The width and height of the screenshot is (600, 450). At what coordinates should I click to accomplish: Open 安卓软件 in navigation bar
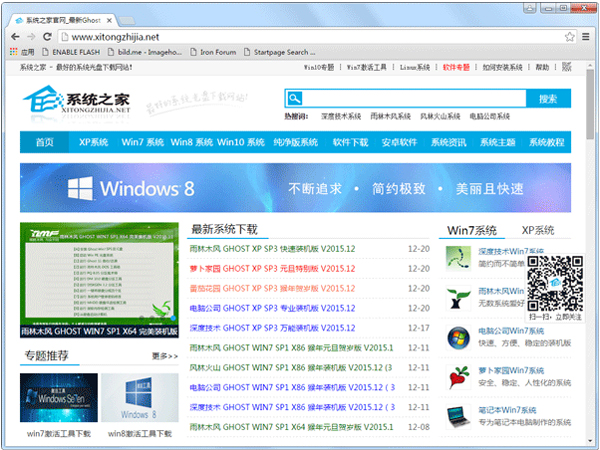coord(399,142)
